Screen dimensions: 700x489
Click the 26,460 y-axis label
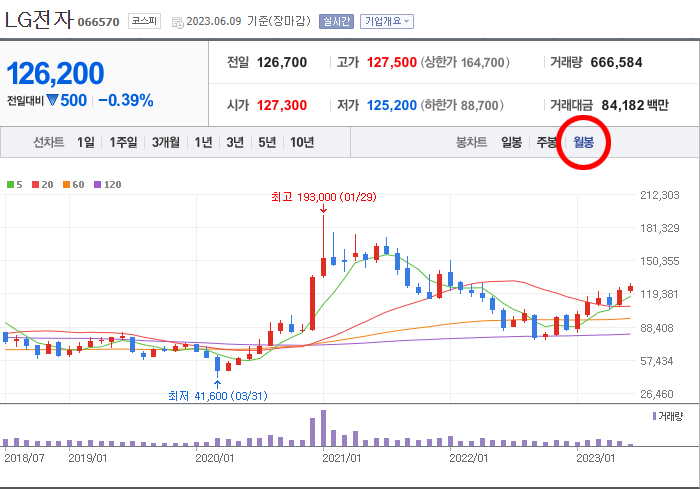point(657,394)
